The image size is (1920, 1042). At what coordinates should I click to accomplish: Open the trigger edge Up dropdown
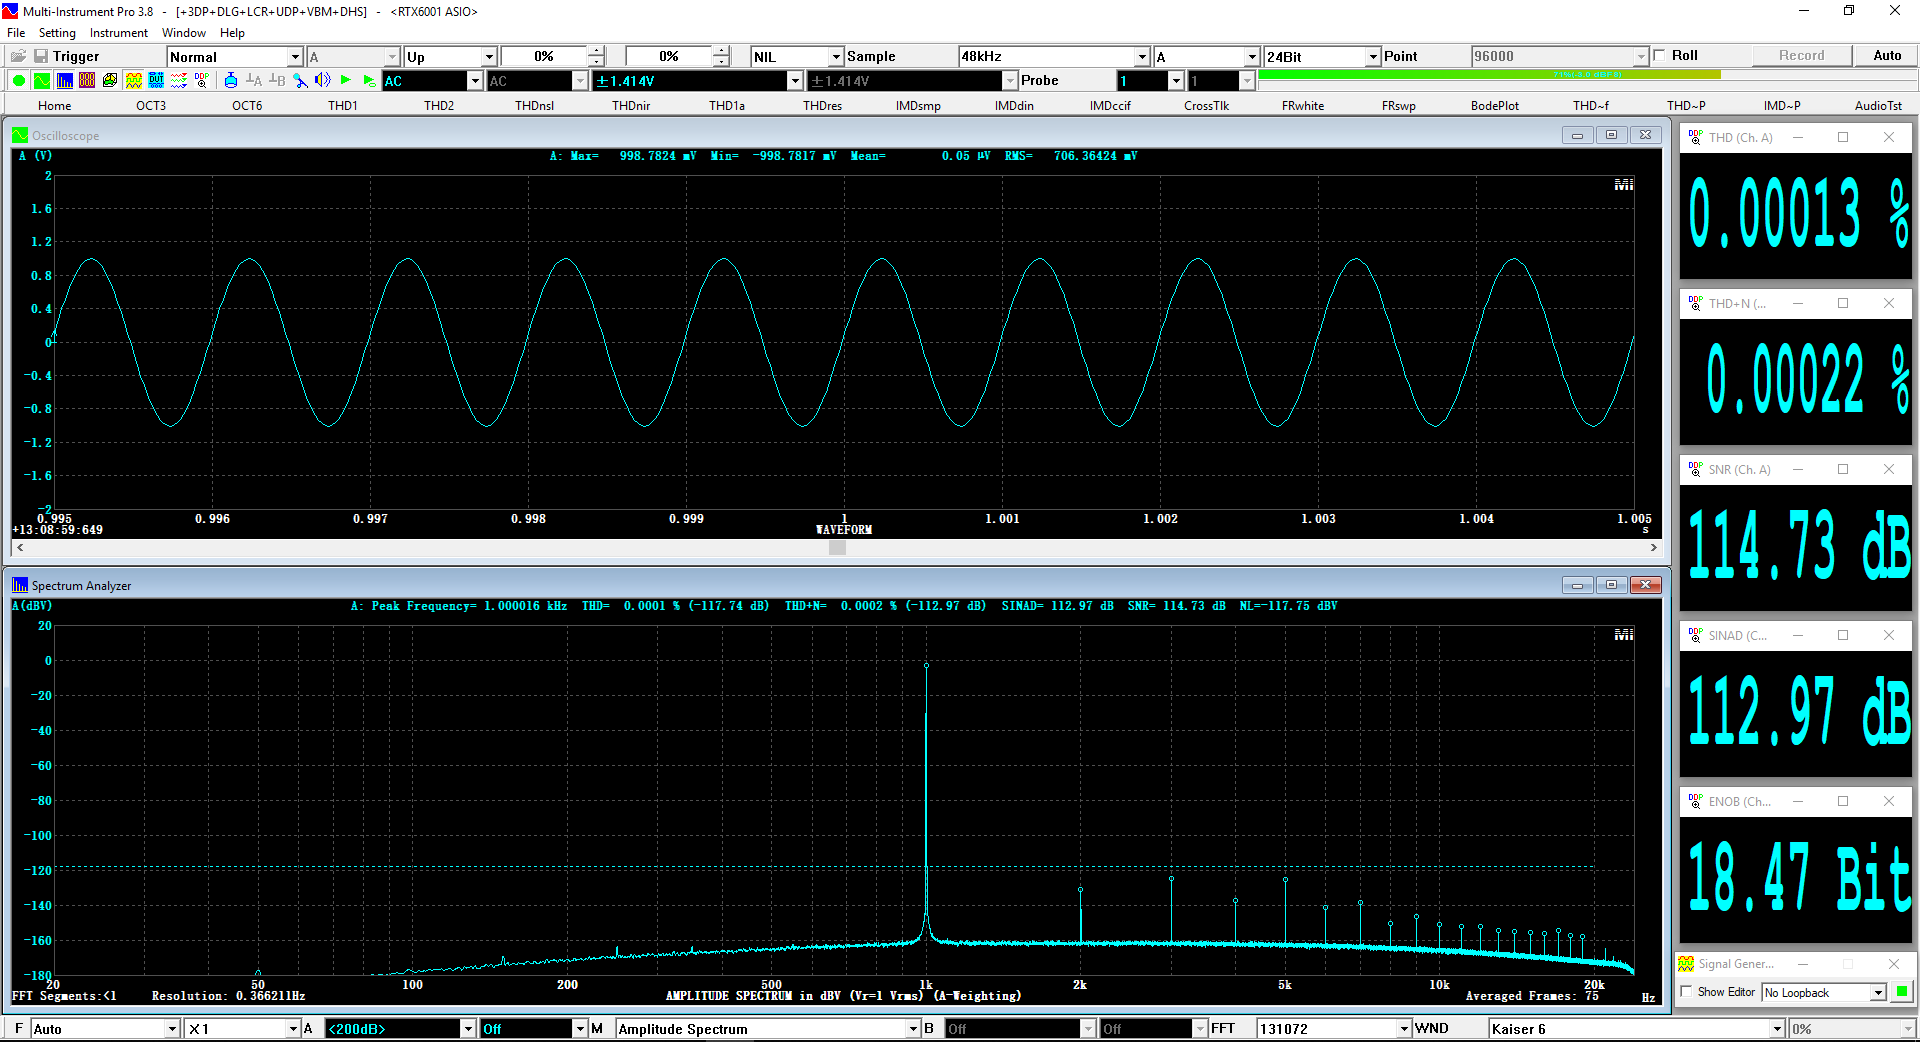coord(450,57)
